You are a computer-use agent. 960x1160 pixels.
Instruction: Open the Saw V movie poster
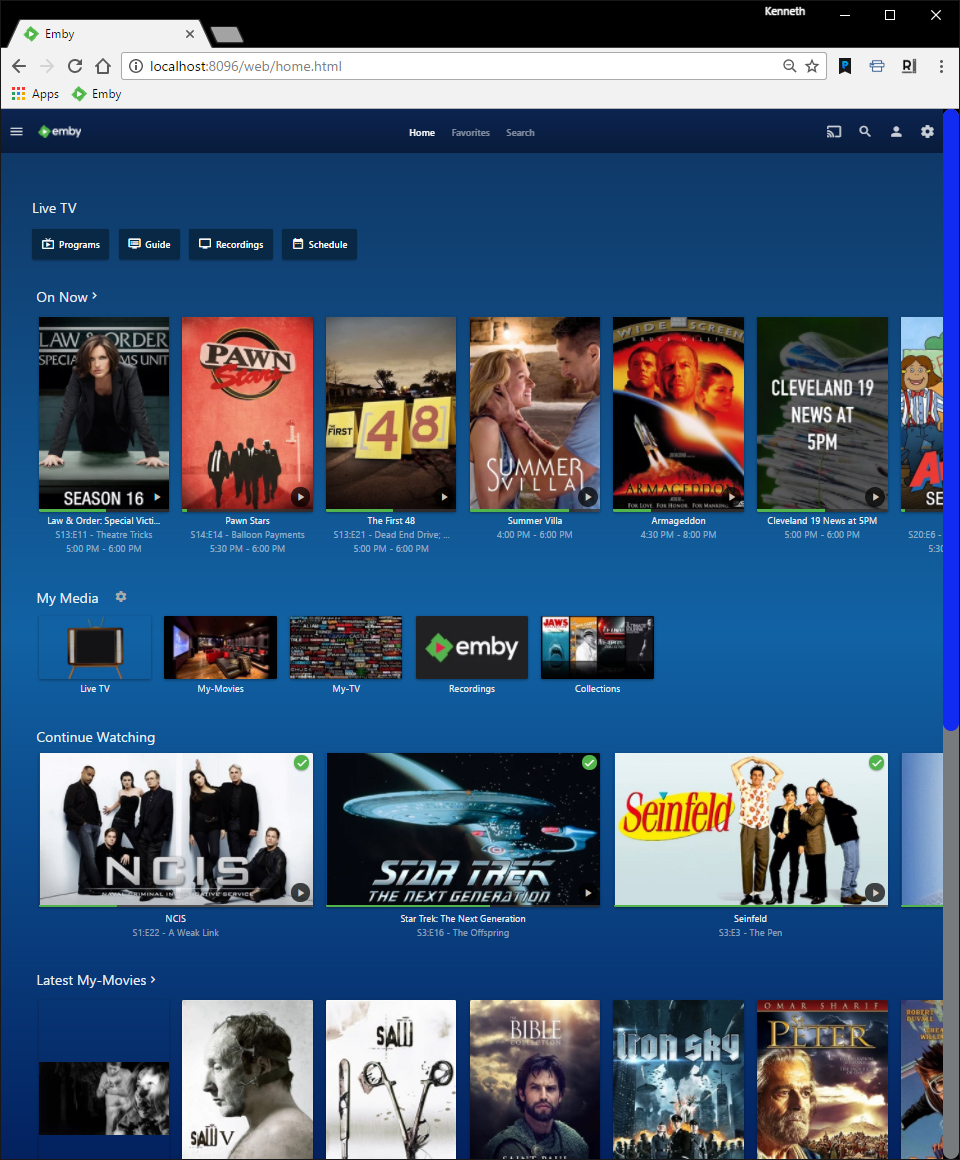(247, 1079)
